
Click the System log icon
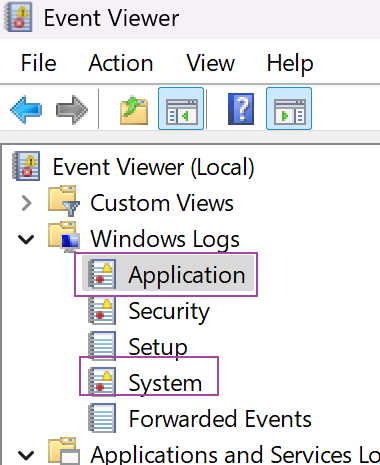102,381
